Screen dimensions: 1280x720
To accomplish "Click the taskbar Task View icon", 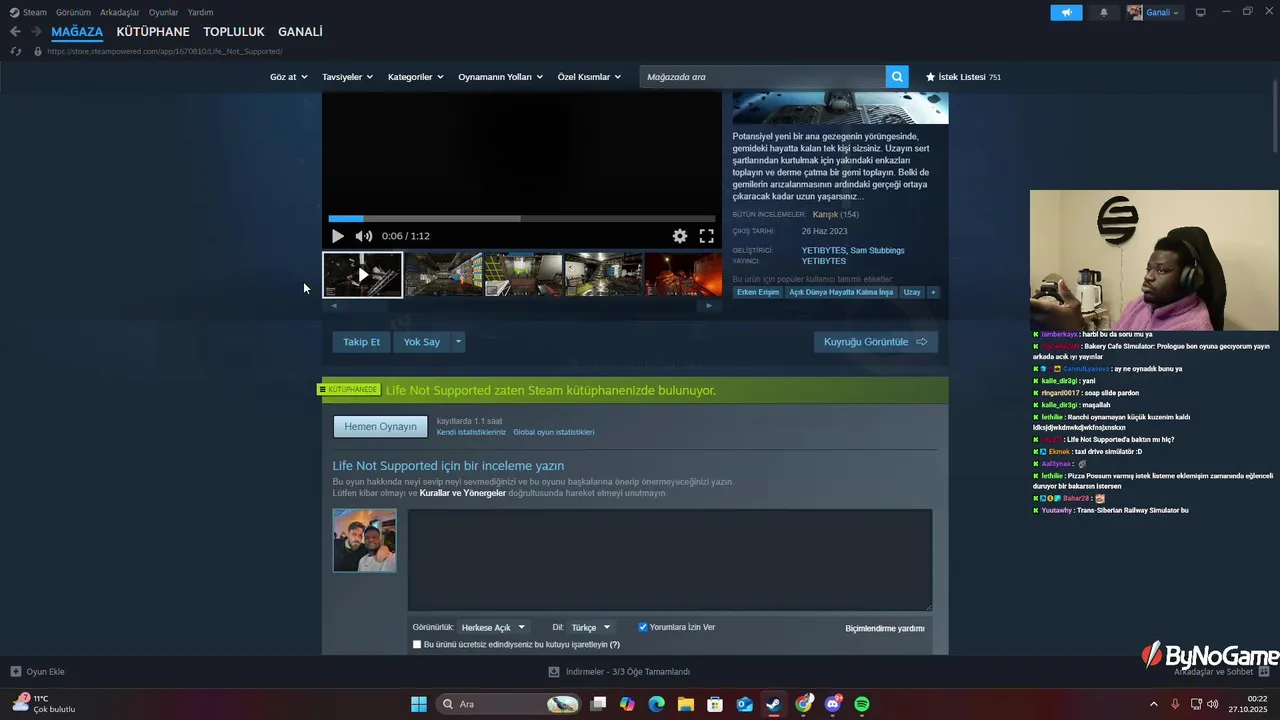I will [598, 704].
